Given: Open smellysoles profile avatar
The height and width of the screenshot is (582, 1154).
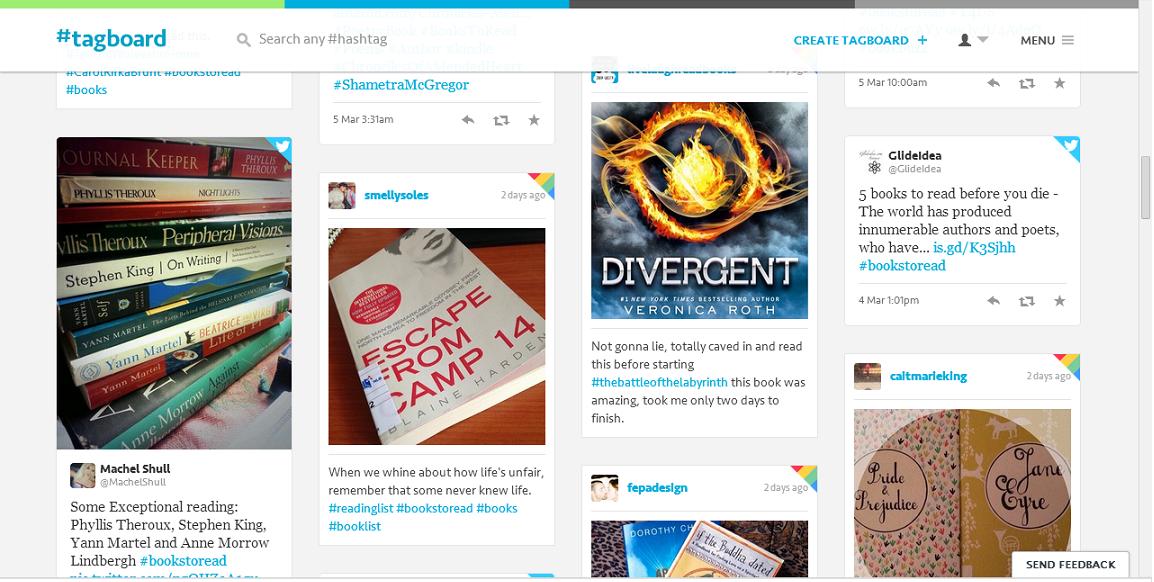Looking at the screenshot, I should (341, 196).
